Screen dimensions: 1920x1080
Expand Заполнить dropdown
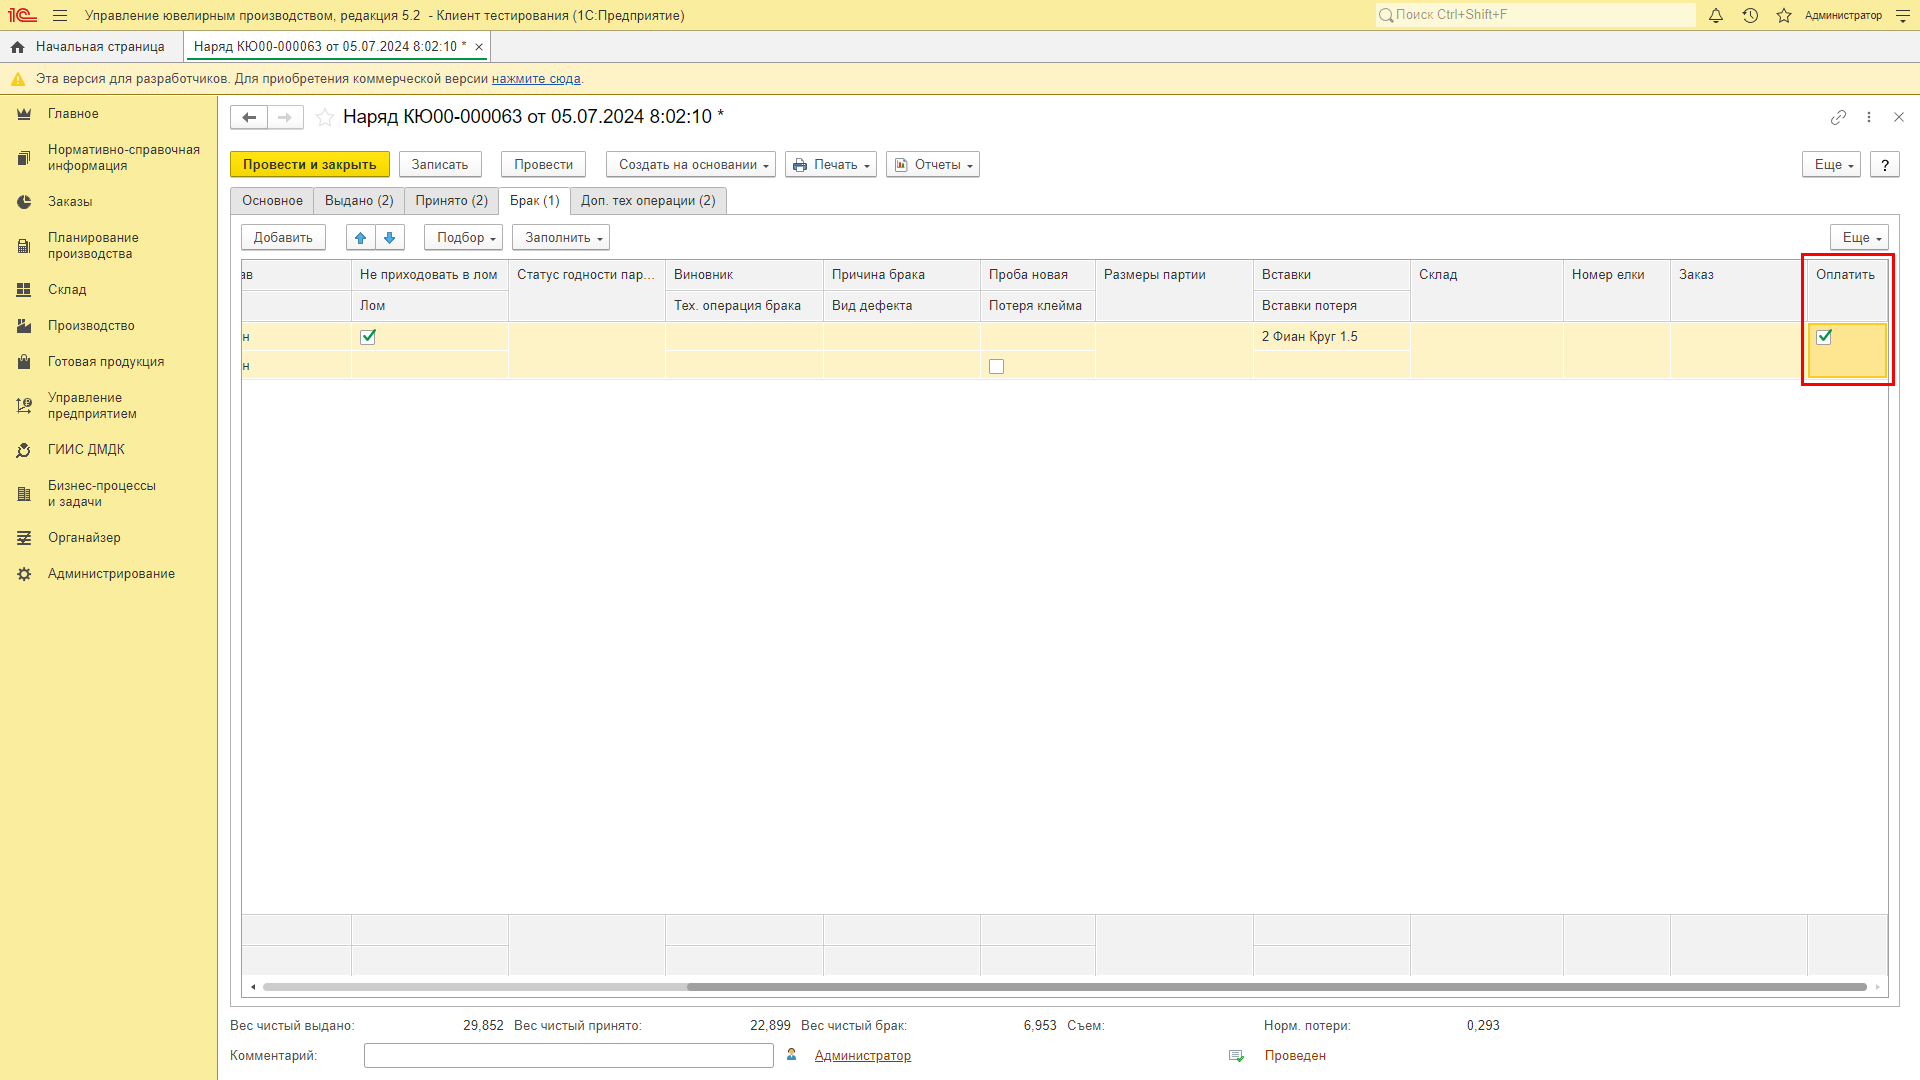point(561,238)
